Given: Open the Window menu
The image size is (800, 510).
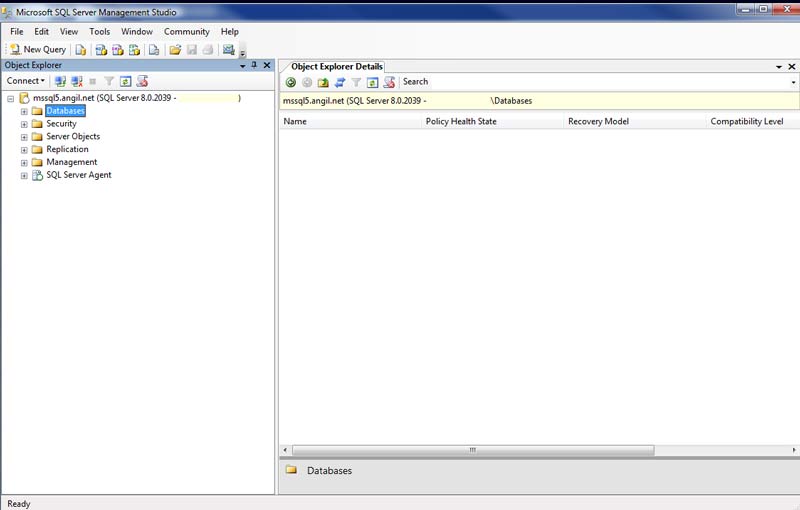Looking at the screenshot, I should pyautogui.click(x=137, y=32).
